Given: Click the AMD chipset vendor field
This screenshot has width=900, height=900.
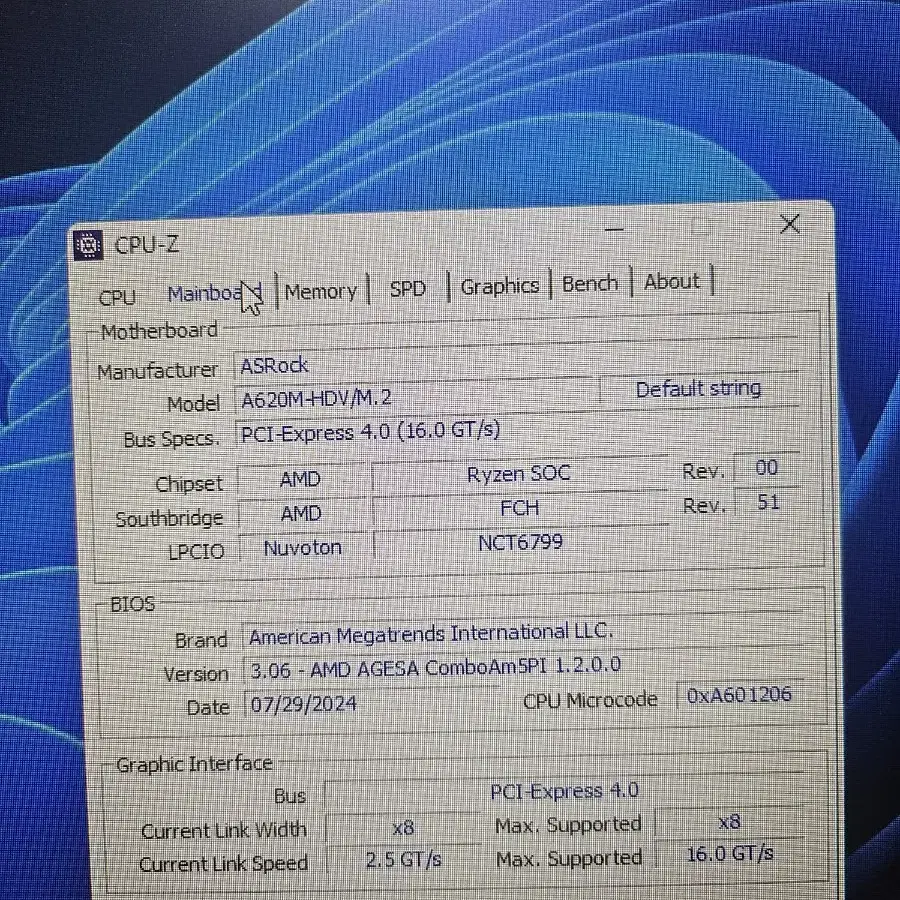Looking at the screenshot, I should (300, 479).
